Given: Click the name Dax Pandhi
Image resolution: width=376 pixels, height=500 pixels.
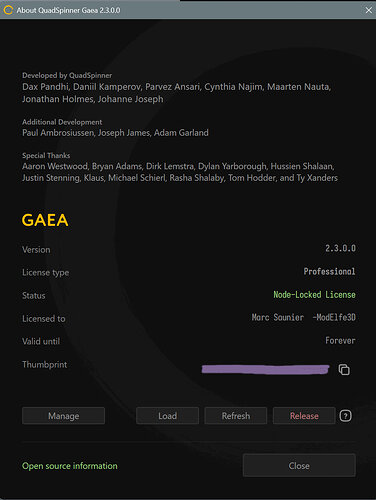Looking at the screenshot, I should pos(45,87).
